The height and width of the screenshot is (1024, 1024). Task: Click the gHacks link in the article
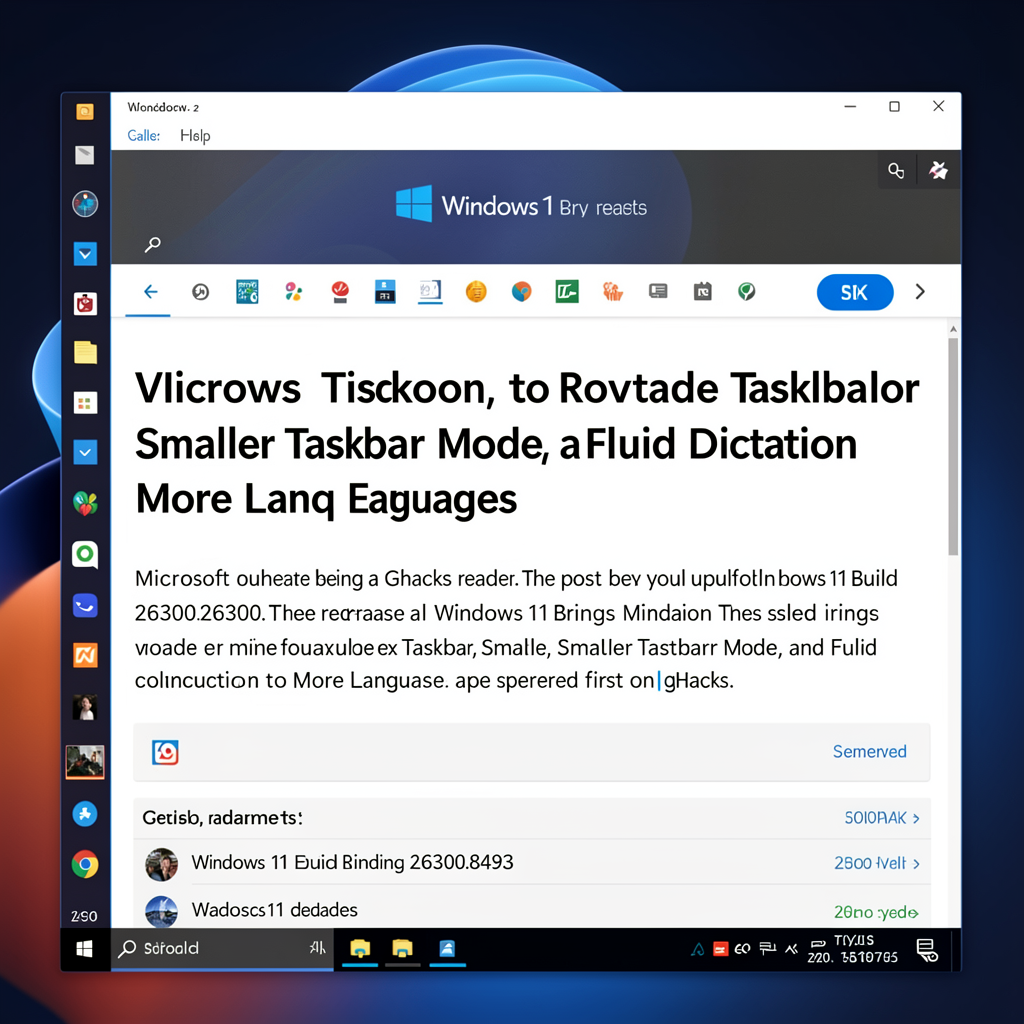tap(698, 680)
